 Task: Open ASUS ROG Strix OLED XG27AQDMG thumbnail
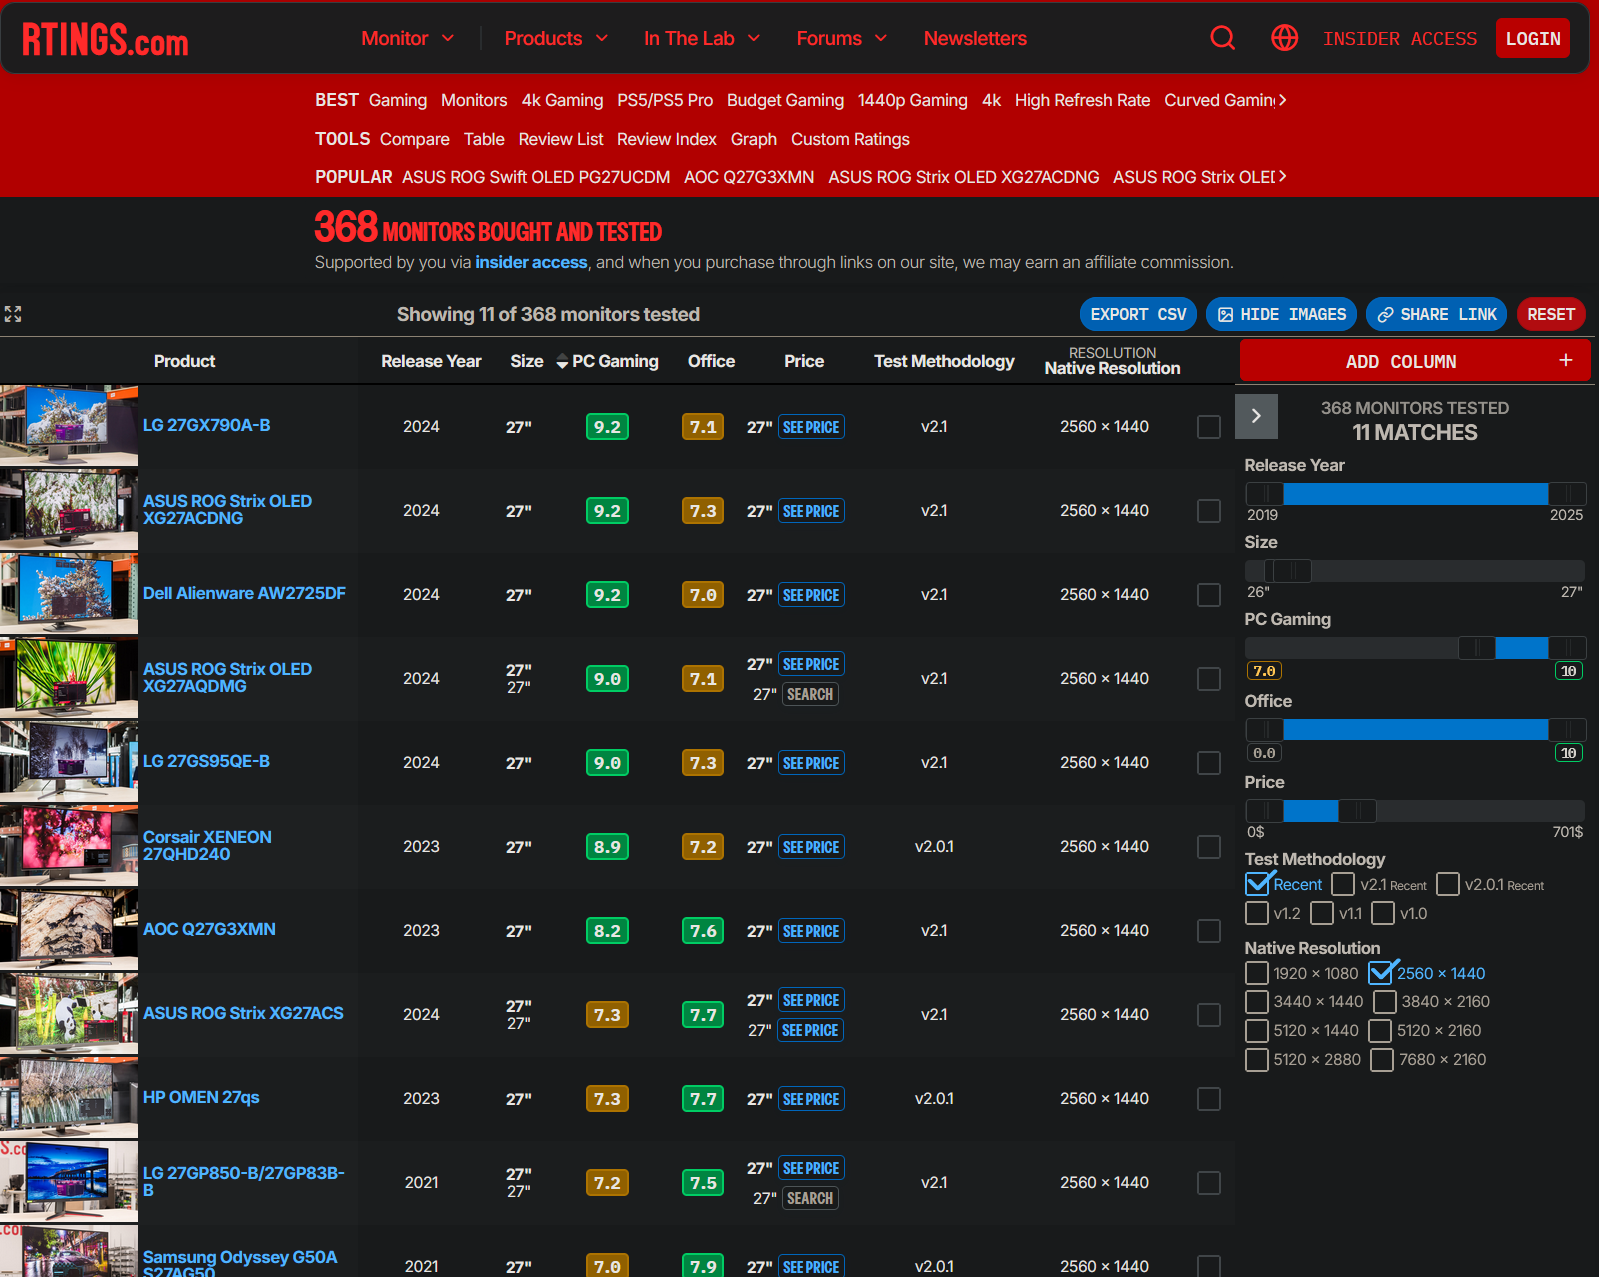[69, 678]
